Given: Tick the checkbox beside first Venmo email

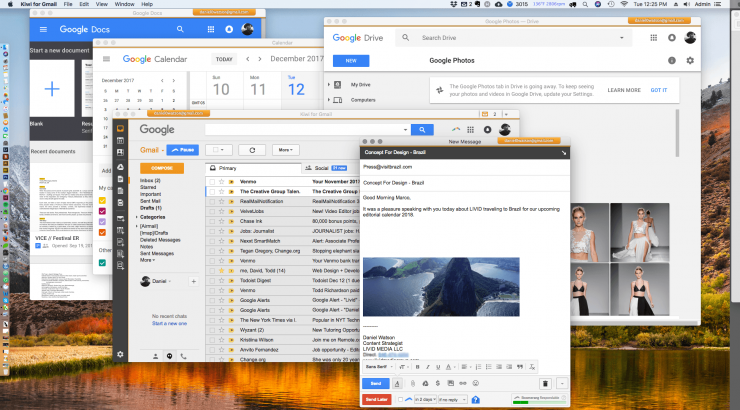Looking at the screenshot, I should pyautogui.click(x=211, y=181).
